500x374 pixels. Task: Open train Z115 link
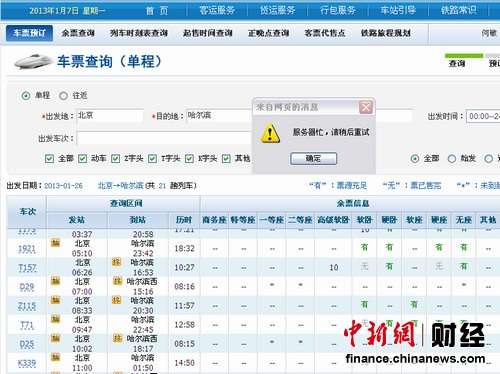(x=27, y=306)
